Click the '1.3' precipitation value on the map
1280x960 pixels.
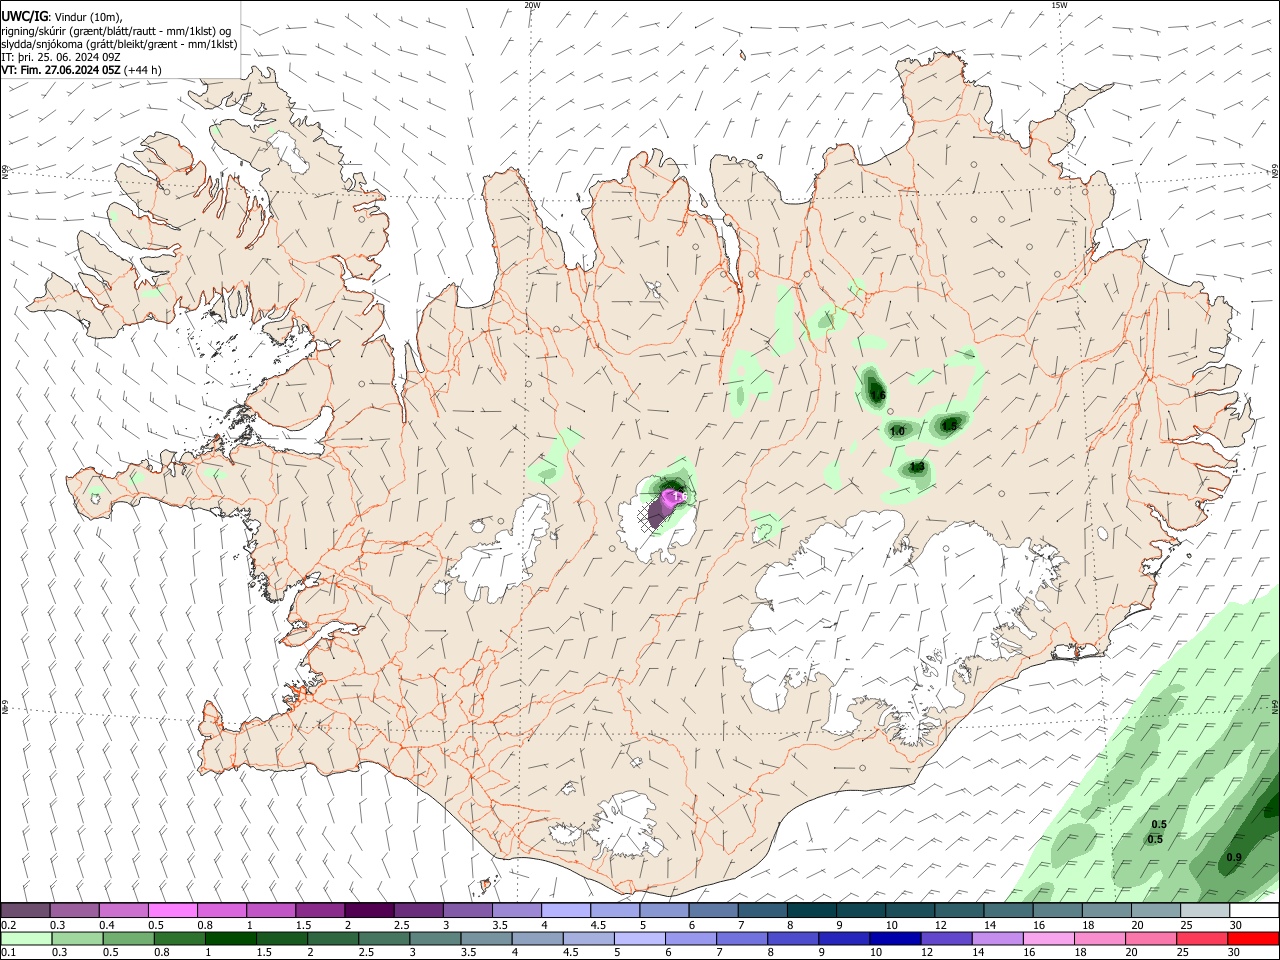coord(917,467)
